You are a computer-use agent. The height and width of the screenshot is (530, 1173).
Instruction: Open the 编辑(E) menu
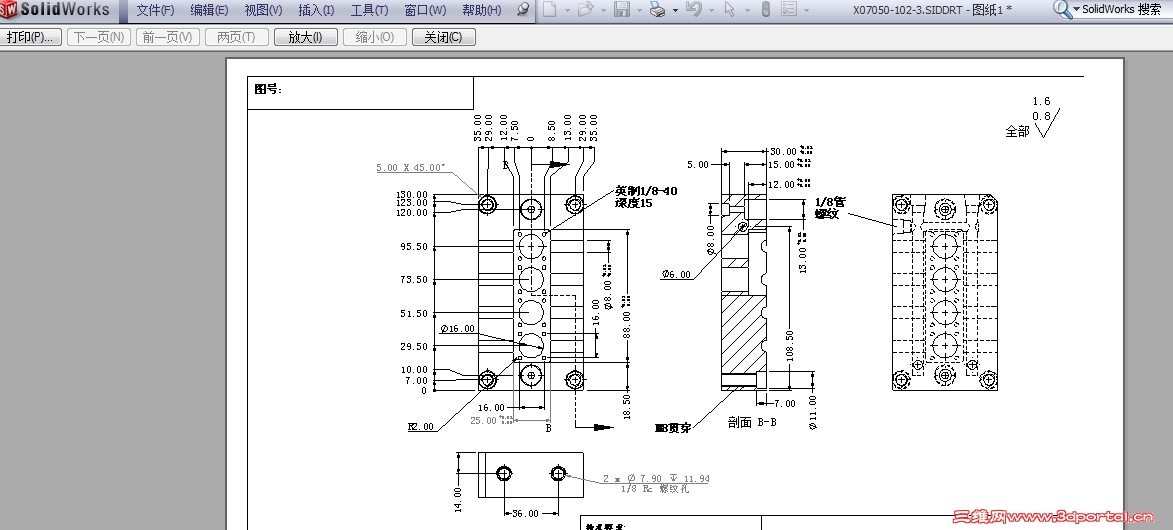pyautogui.click(x=209, y=10)
